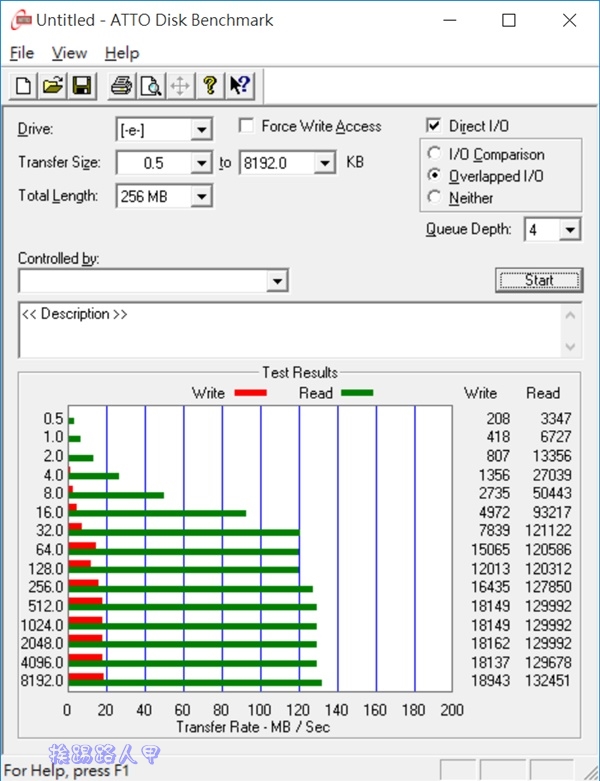Click the New document toolbar icon

[23, 86]
